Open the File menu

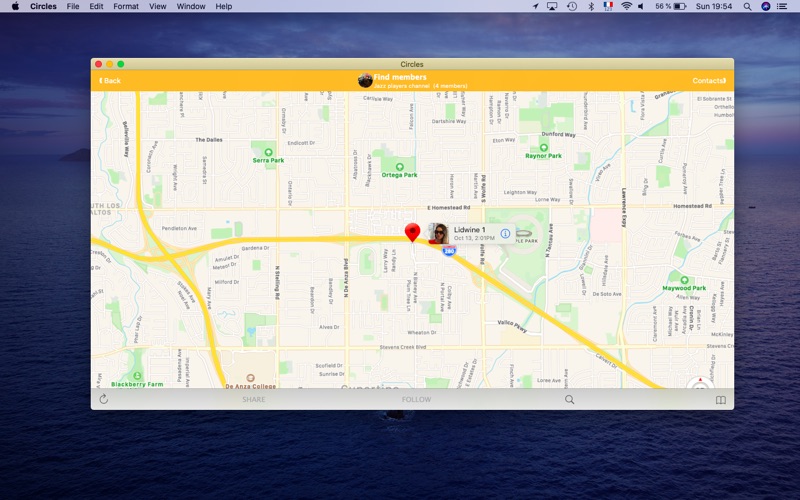pyautogui.click(x=73, y=6)
